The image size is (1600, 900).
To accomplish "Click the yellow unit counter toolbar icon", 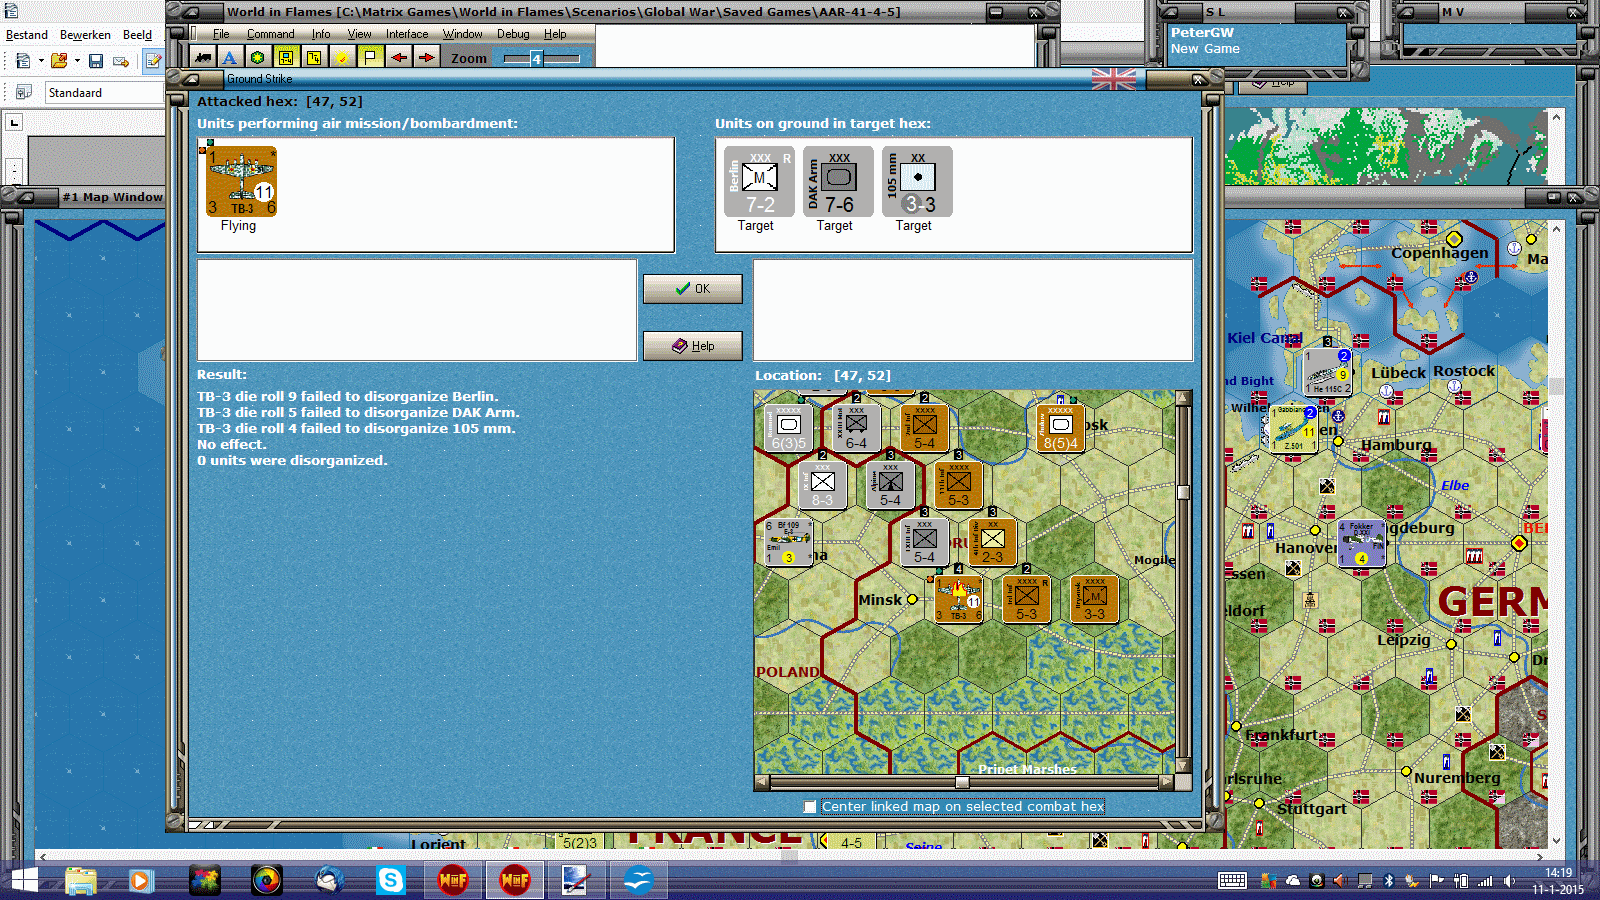I will coord(286,58).
